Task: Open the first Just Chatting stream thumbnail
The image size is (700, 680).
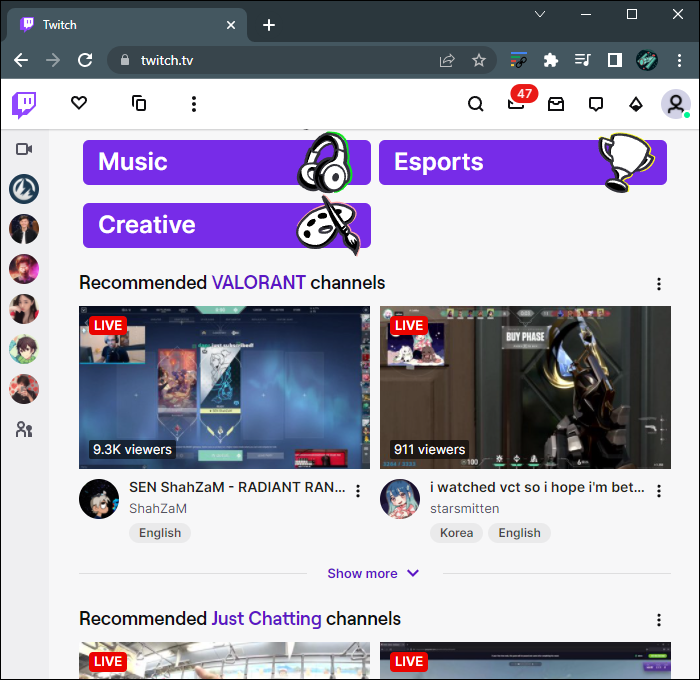Action: click(225, 660)
